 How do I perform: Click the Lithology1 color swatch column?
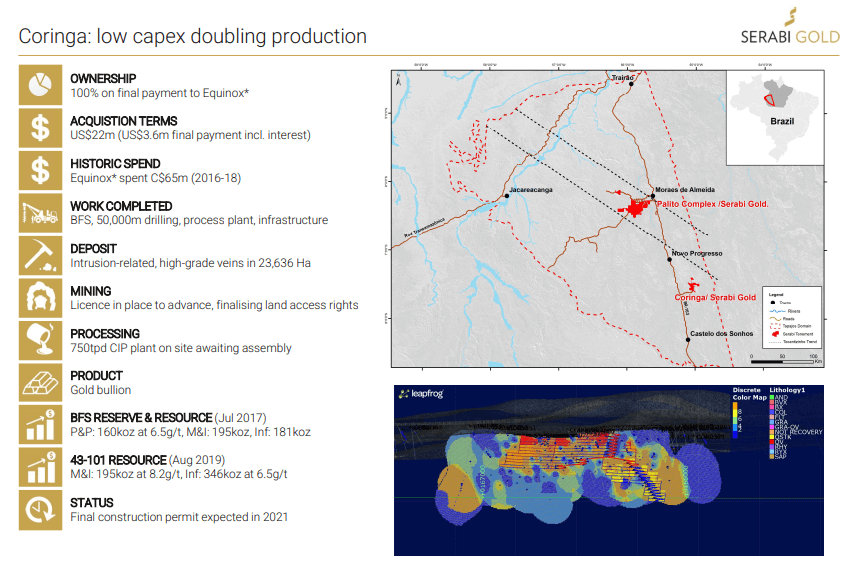pos(771,427)
